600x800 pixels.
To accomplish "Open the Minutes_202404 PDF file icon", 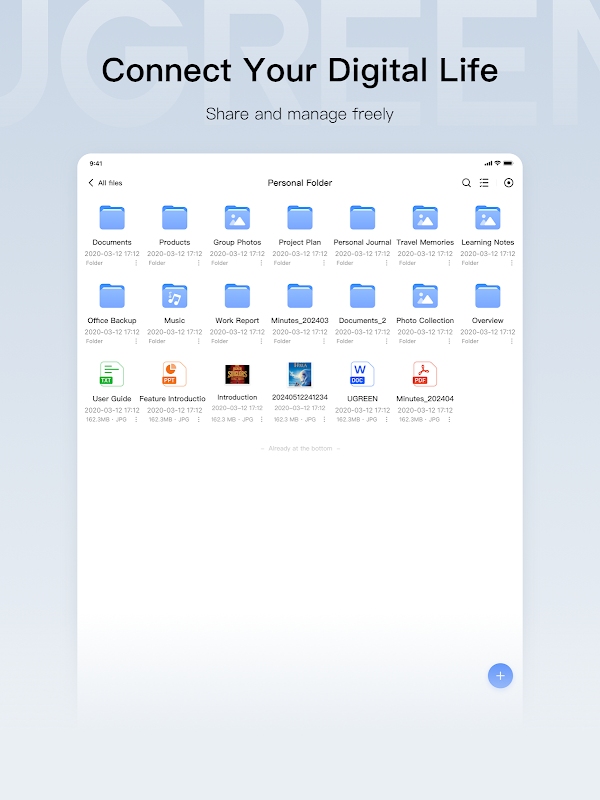I will point(425,374).
